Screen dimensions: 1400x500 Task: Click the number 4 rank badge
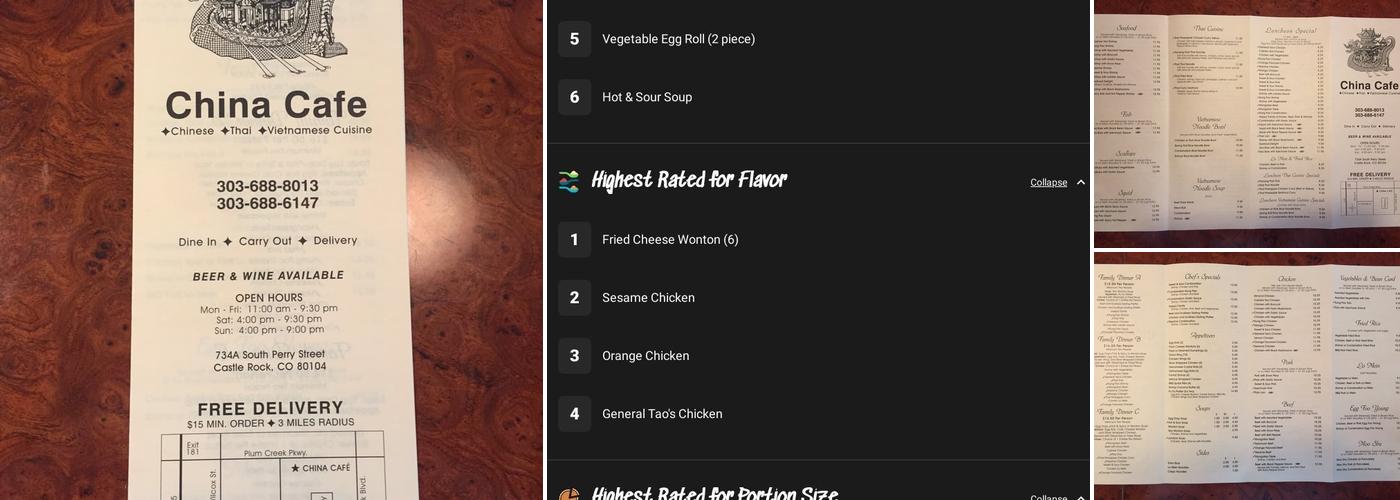pyautogui.click(x=574, y=414)
